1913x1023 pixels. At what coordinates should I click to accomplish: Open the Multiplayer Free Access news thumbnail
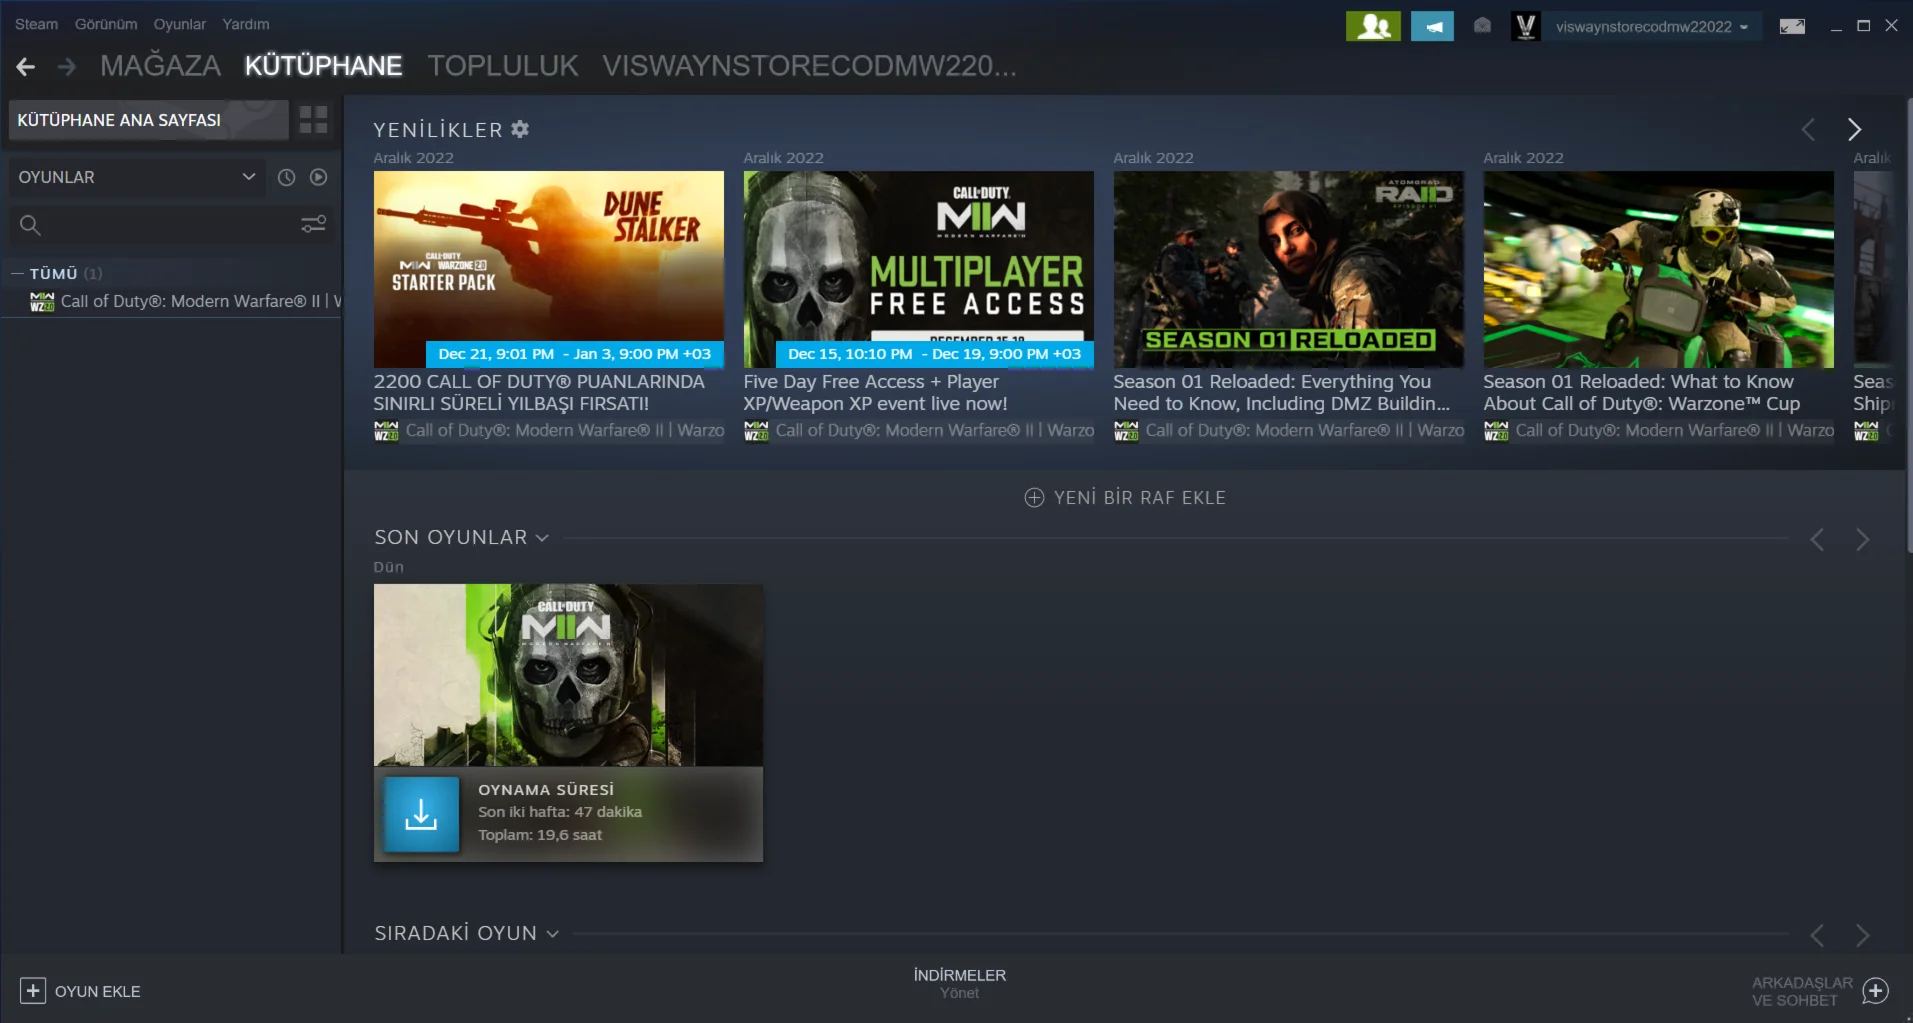click(919, 269)
